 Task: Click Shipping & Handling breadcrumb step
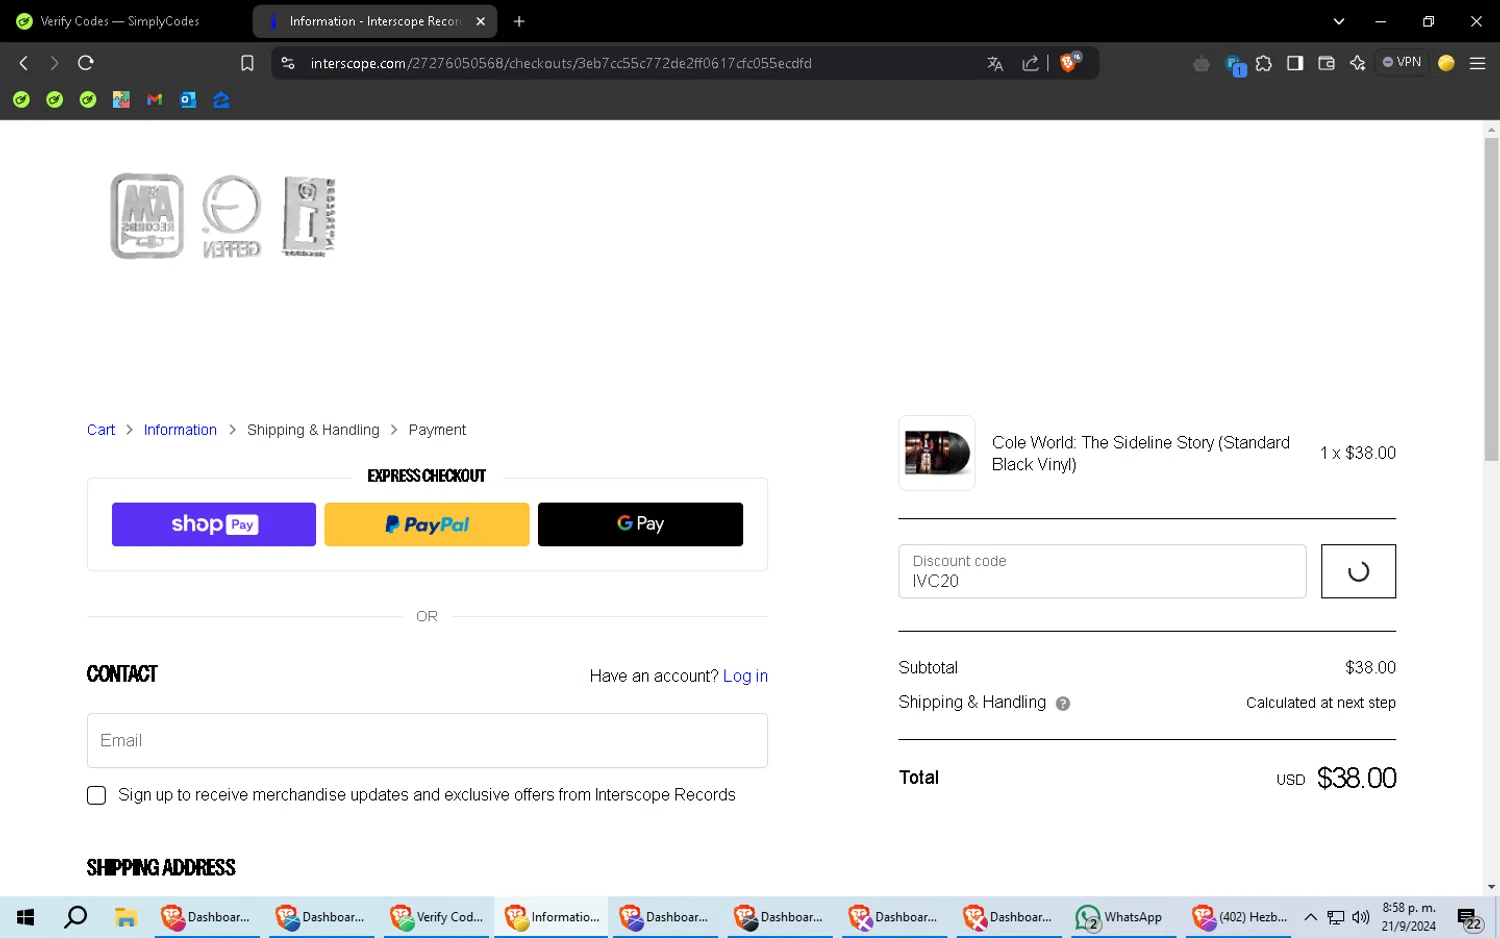[313, 430]
